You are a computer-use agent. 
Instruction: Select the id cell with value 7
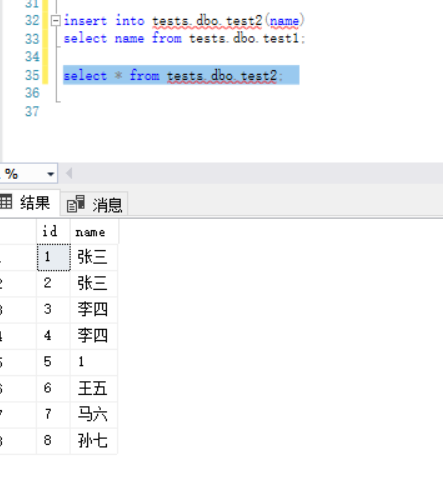(x=53, y=414)
